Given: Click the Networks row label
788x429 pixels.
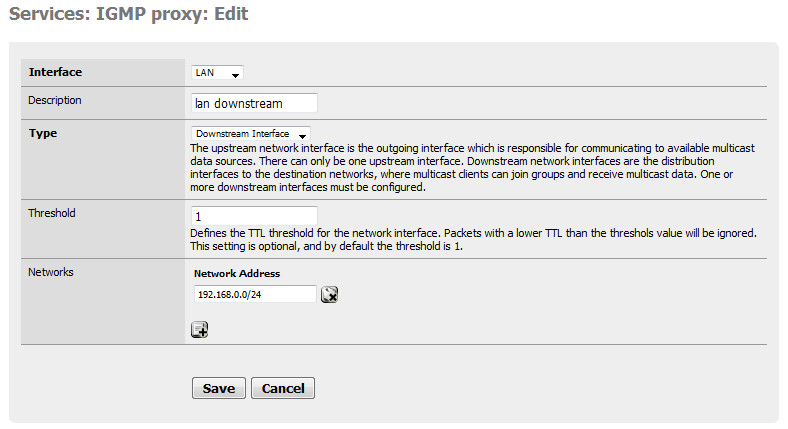Looking at the screenshot, I should (51, 272).
